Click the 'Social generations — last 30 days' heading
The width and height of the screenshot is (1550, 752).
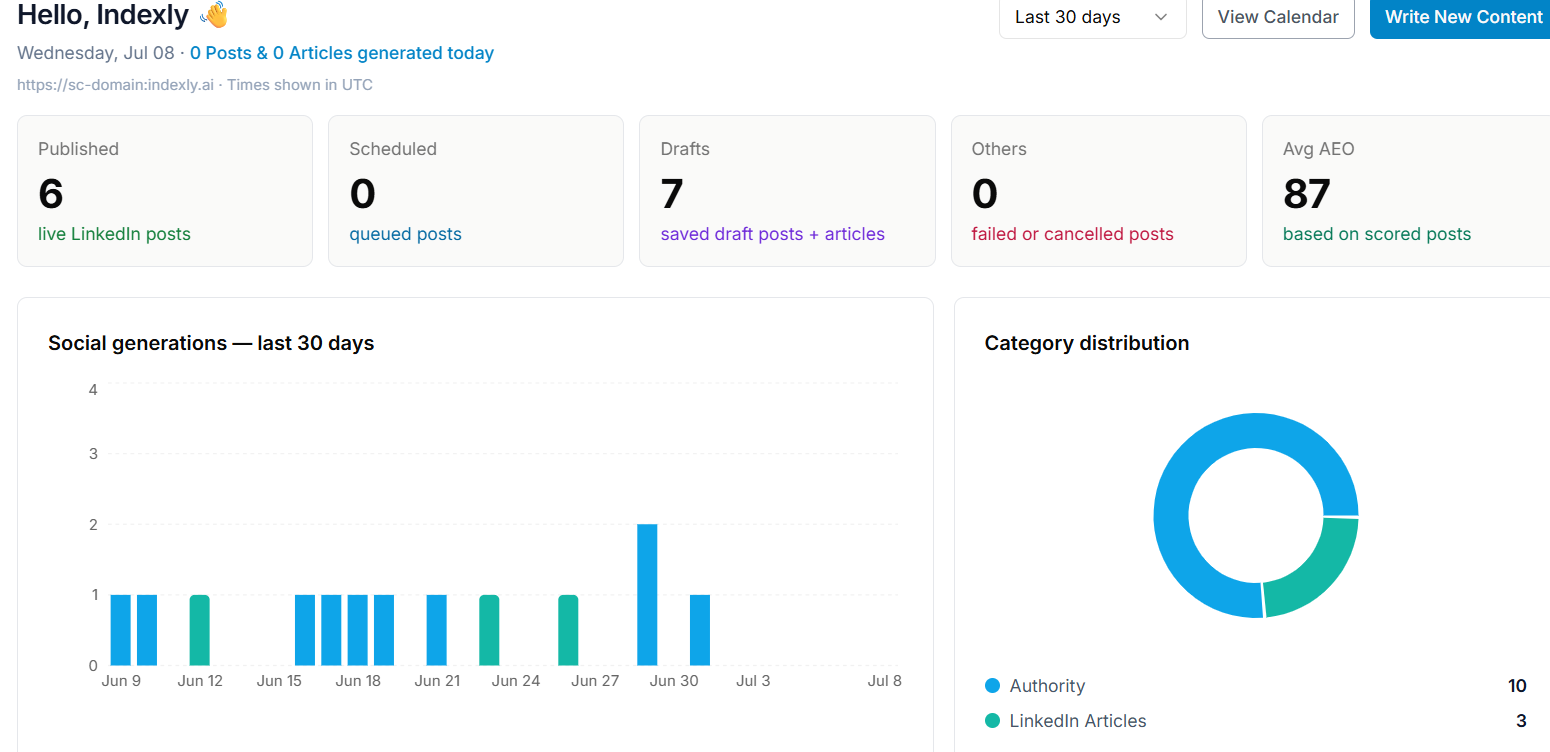pyautogui.click(x=211, y=343)
